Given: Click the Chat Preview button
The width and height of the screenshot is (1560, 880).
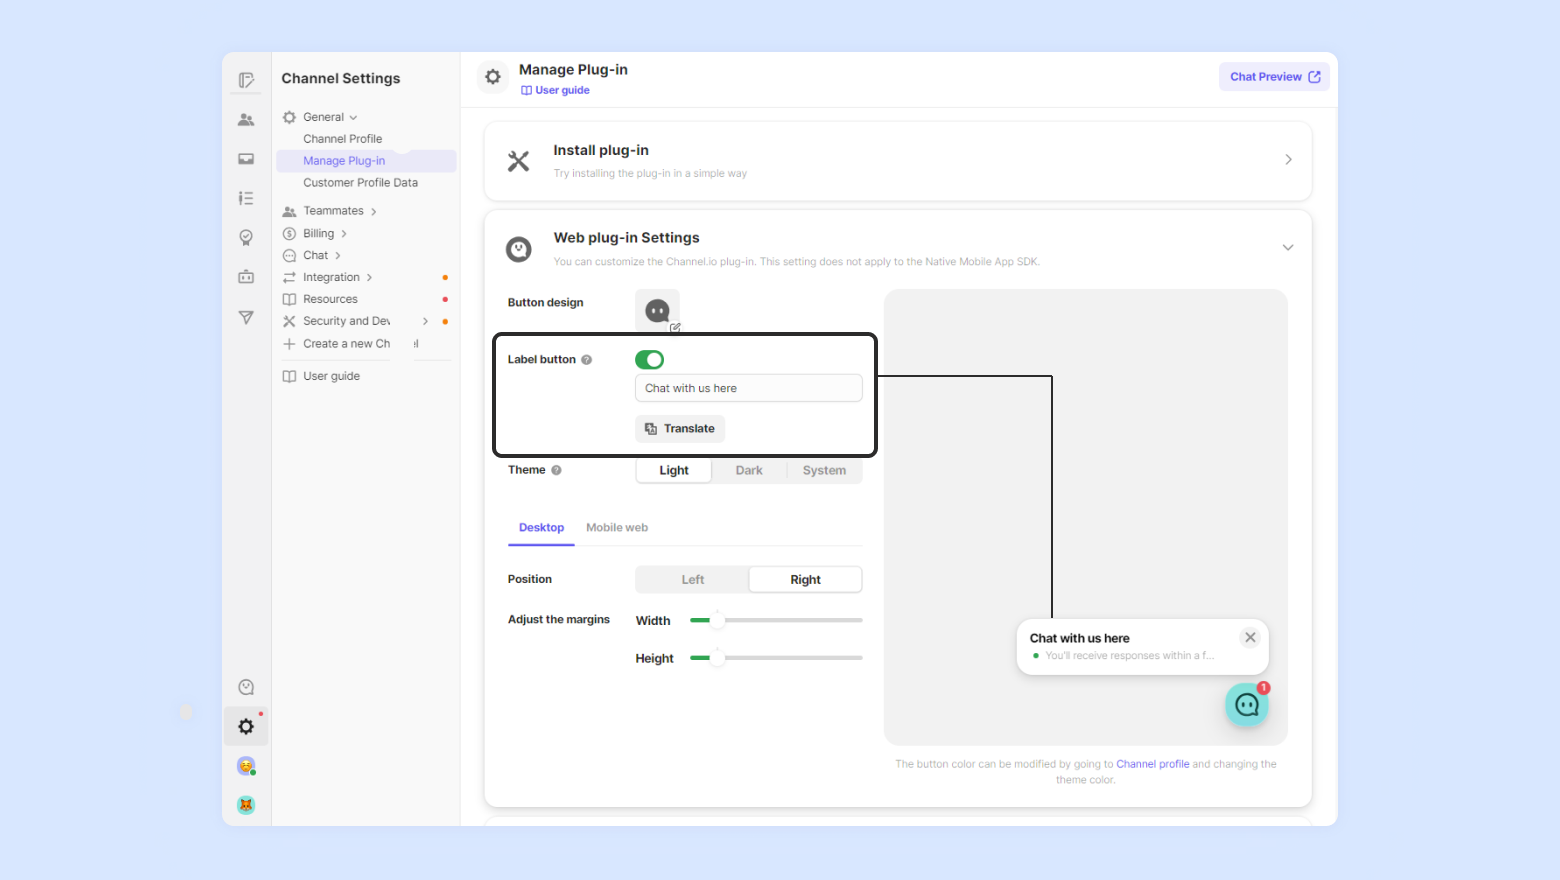Looking at the screenshot, I should (1274, 77).
